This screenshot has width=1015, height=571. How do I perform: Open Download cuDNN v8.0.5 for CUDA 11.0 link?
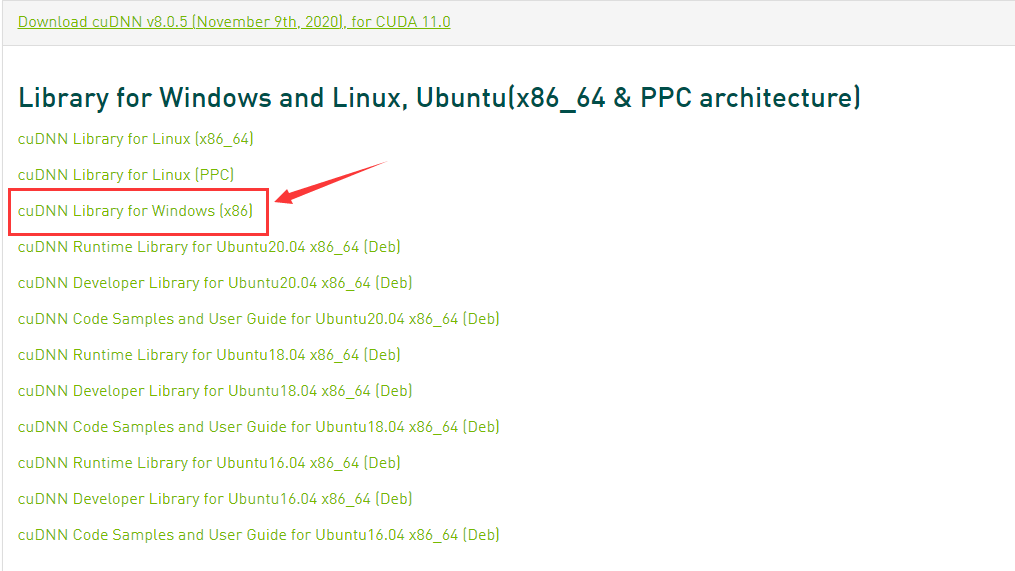(x=234, y=21)
